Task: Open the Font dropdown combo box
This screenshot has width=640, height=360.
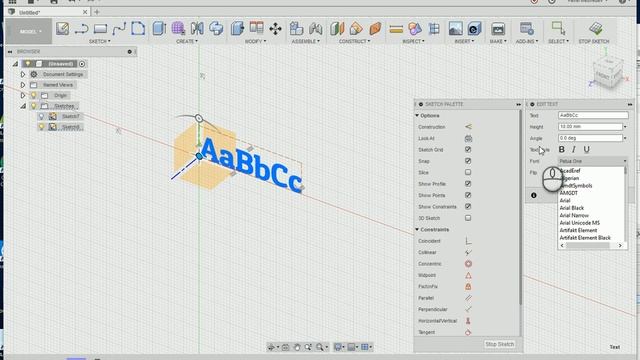Action: (x=593, y=161)
